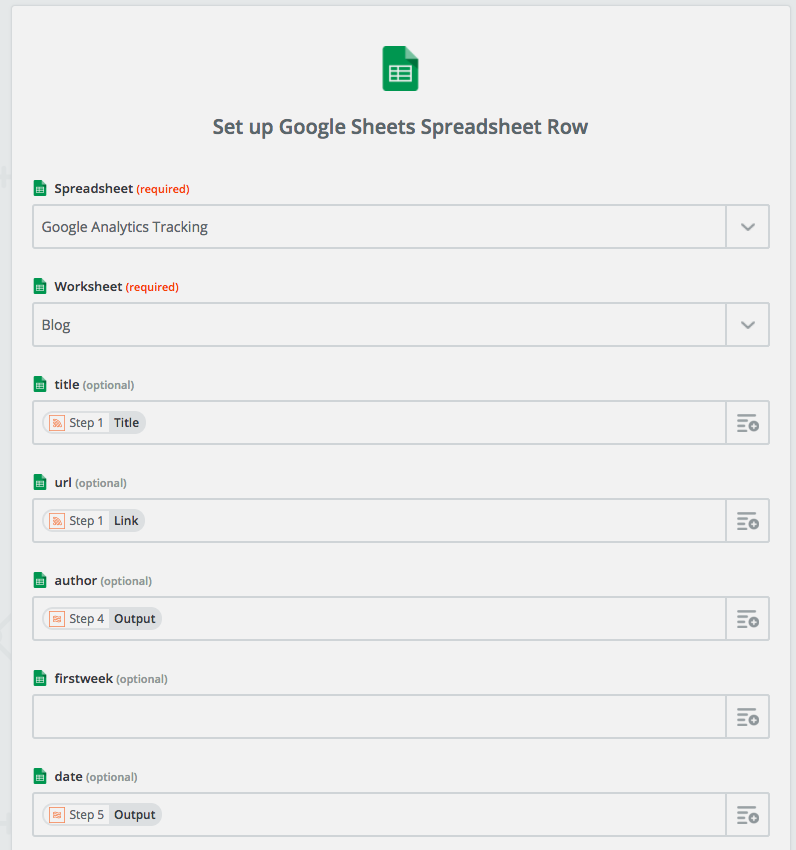This screenshot has height=850, width=796.
Task: Click insert field icon for title
Action: 747,423
